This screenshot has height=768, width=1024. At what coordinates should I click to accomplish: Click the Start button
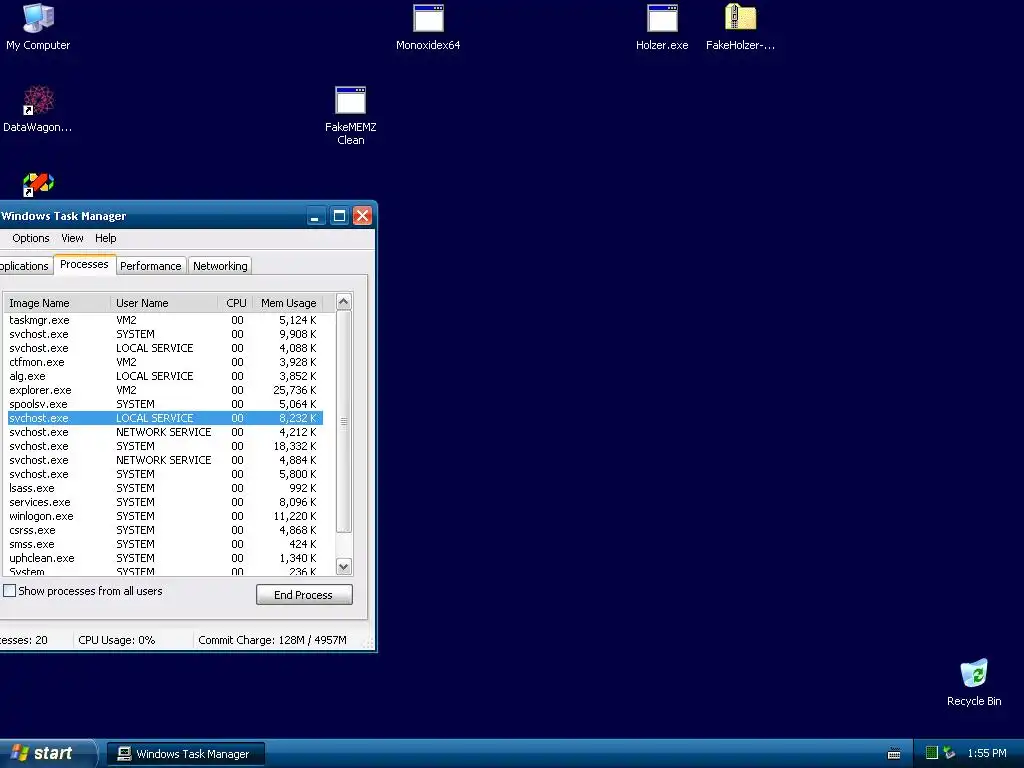click(47, 753)
